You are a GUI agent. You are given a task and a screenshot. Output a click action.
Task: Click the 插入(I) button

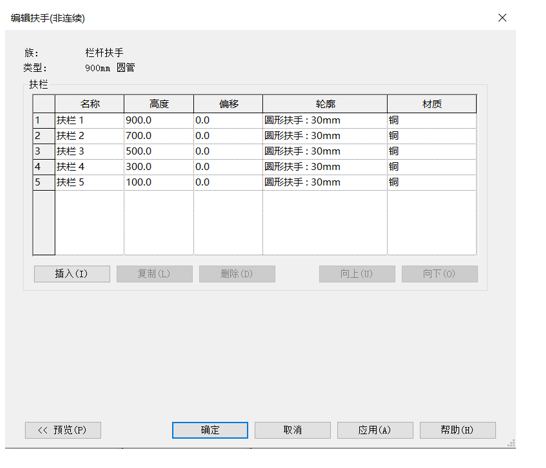click(x=72, y=274)
